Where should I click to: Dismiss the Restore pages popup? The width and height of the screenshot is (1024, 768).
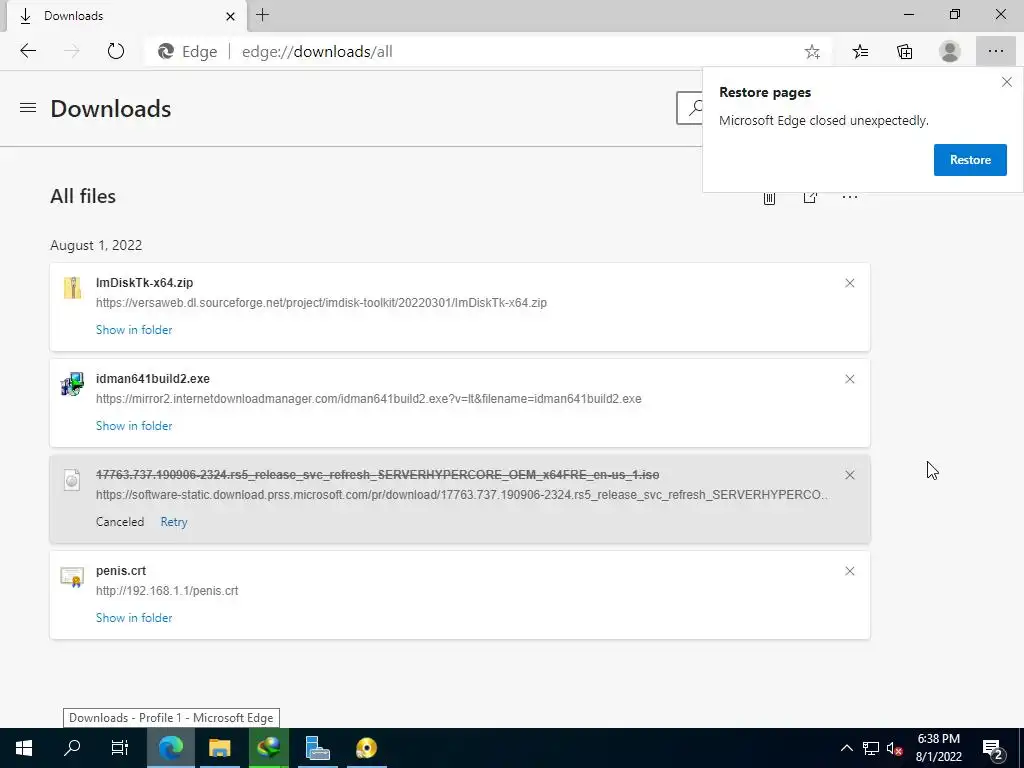[x=1006, y=82]
